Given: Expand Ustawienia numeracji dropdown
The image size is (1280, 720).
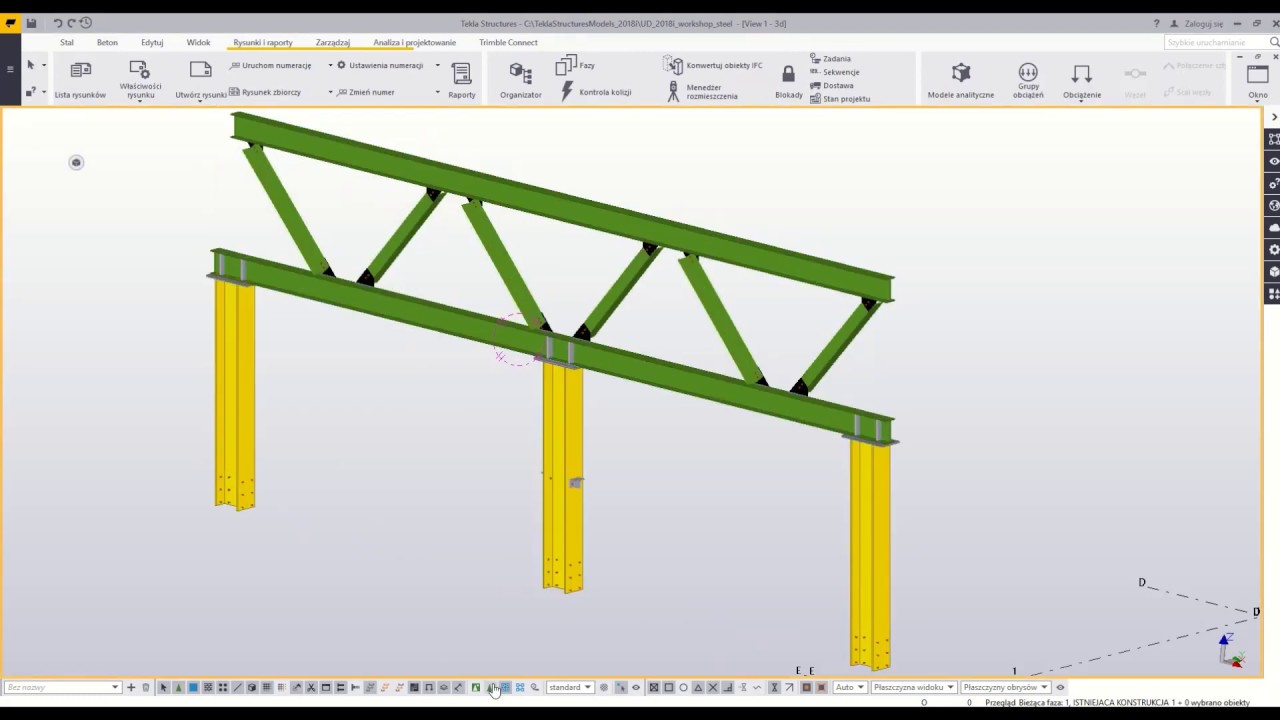Looking at the screenshot, I should [437, 65].
